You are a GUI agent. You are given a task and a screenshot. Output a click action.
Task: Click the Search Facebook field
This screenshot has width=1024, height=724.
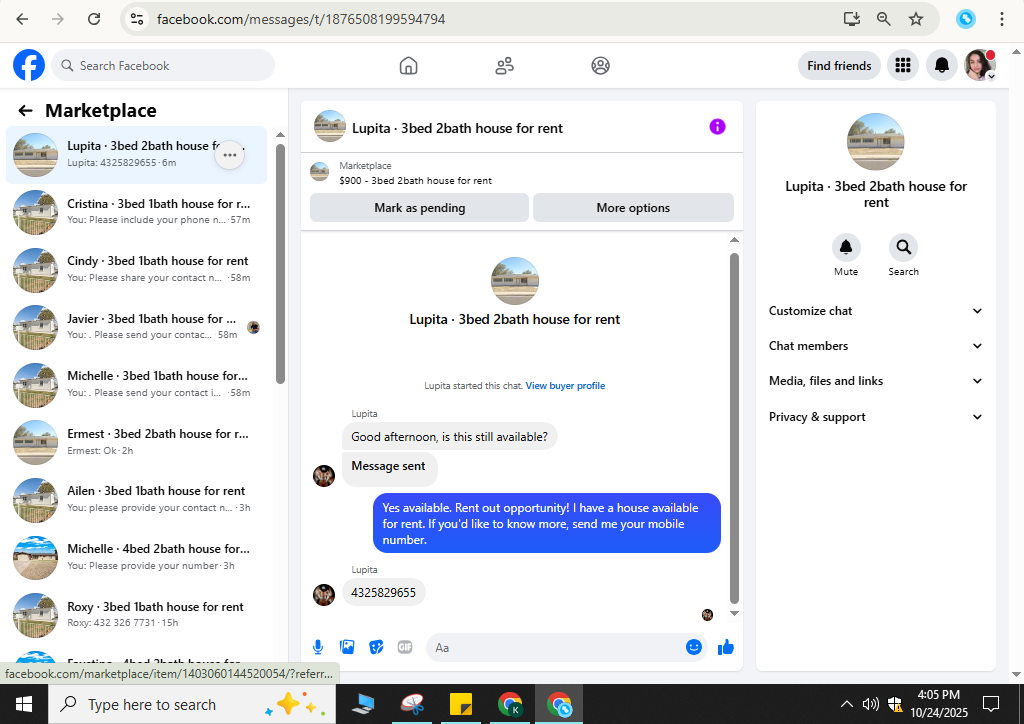point(163,65)
